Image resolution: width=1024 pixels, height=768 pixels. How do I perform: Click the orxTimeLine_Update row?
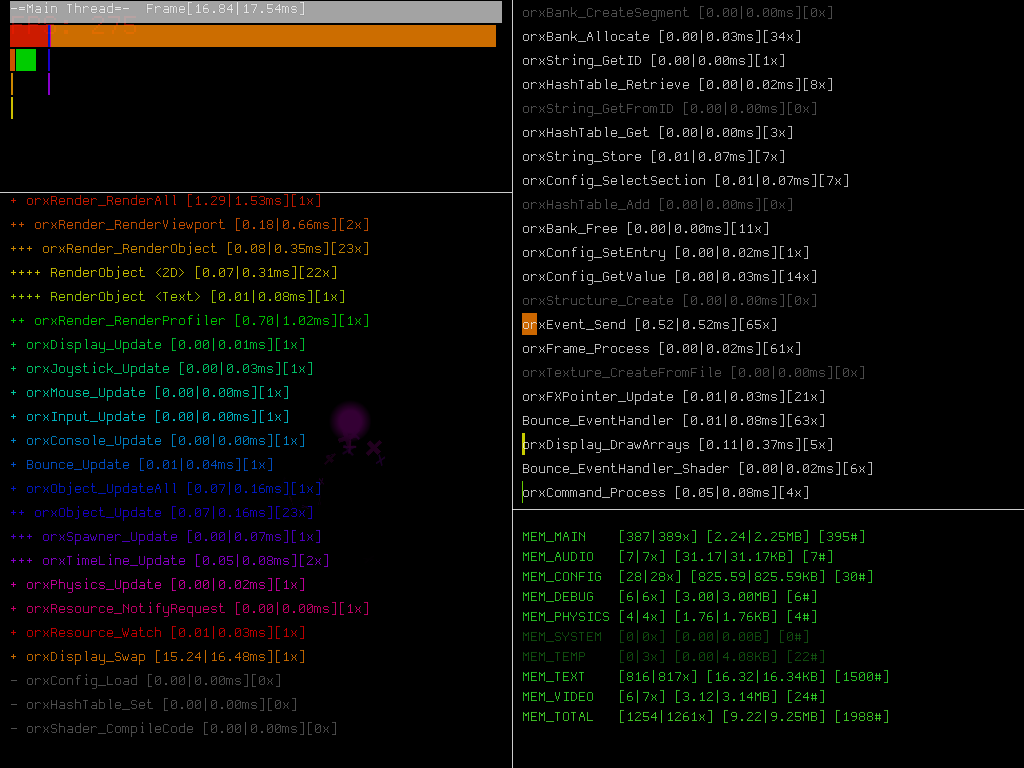pyautogui.click(x=170, y=561)
